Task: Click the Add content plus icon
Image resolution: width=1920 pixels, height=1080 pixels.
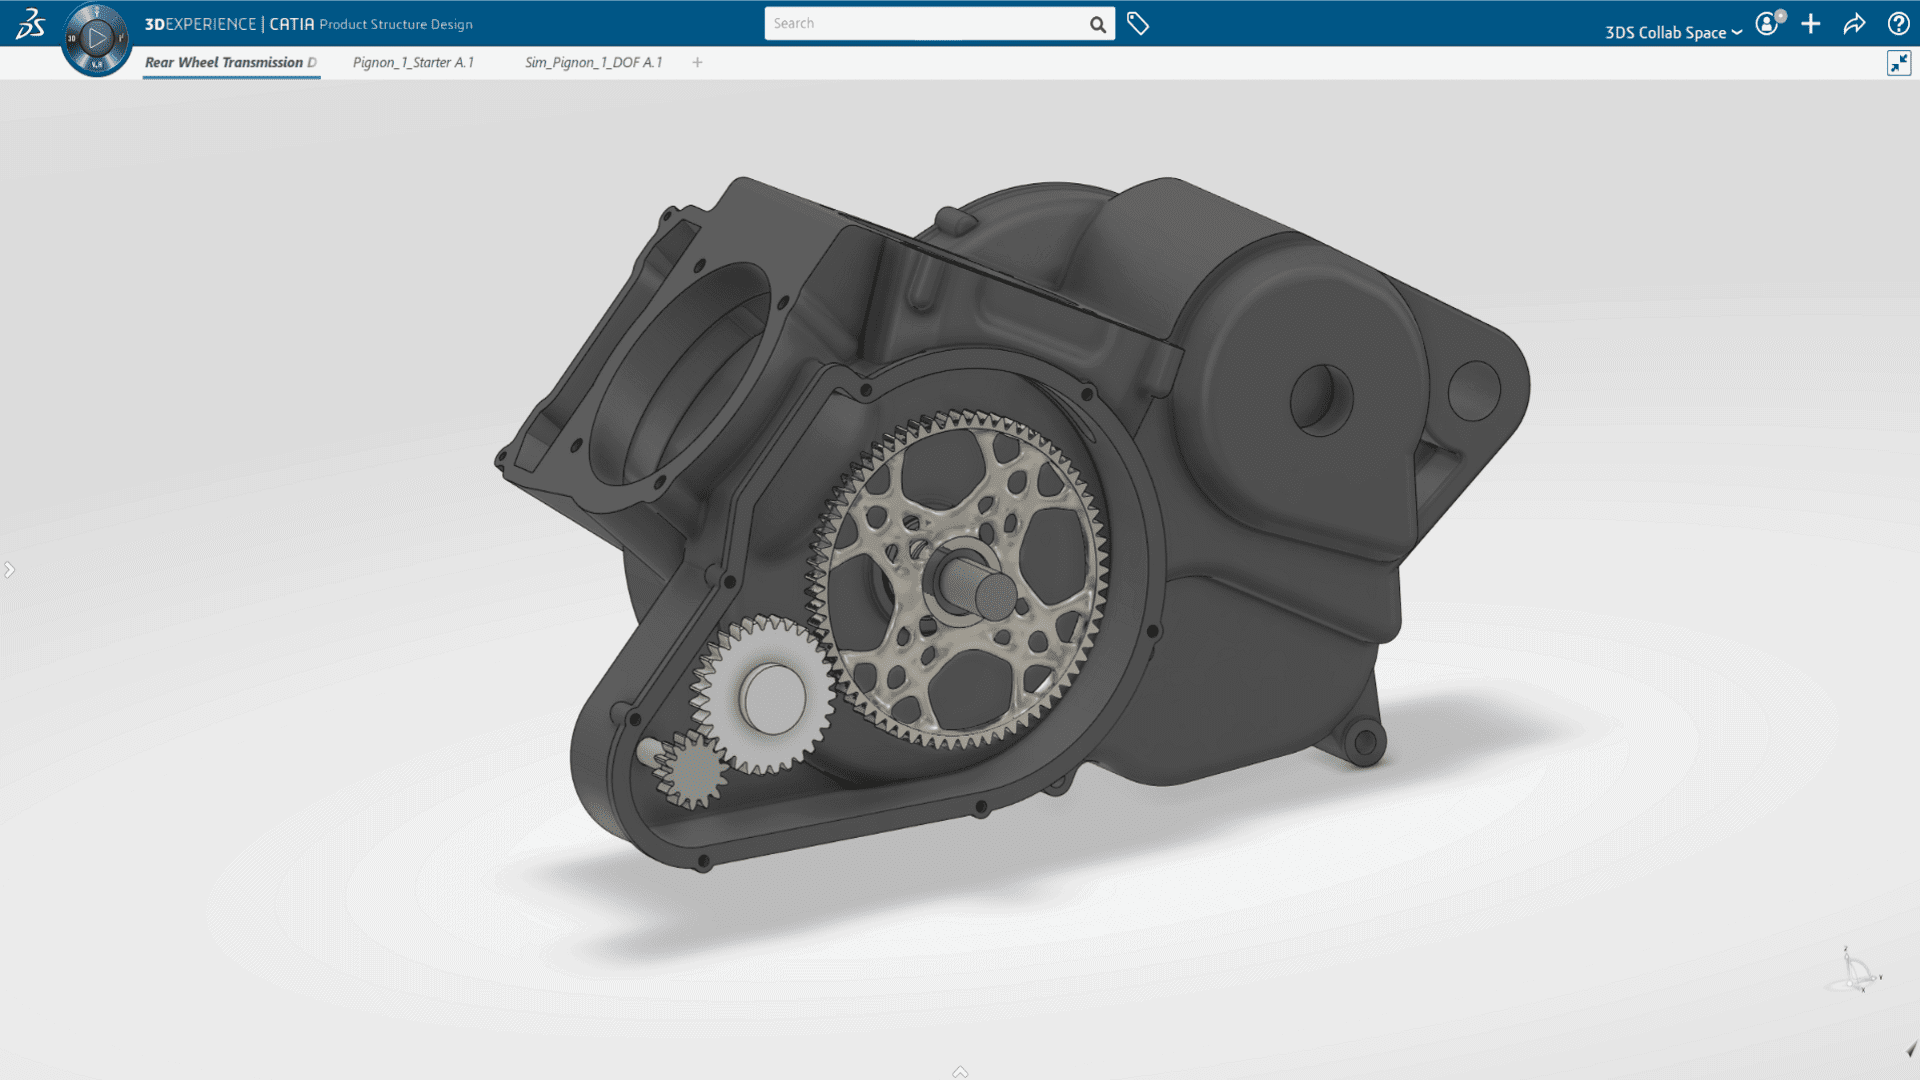Action: (1811, 22)
